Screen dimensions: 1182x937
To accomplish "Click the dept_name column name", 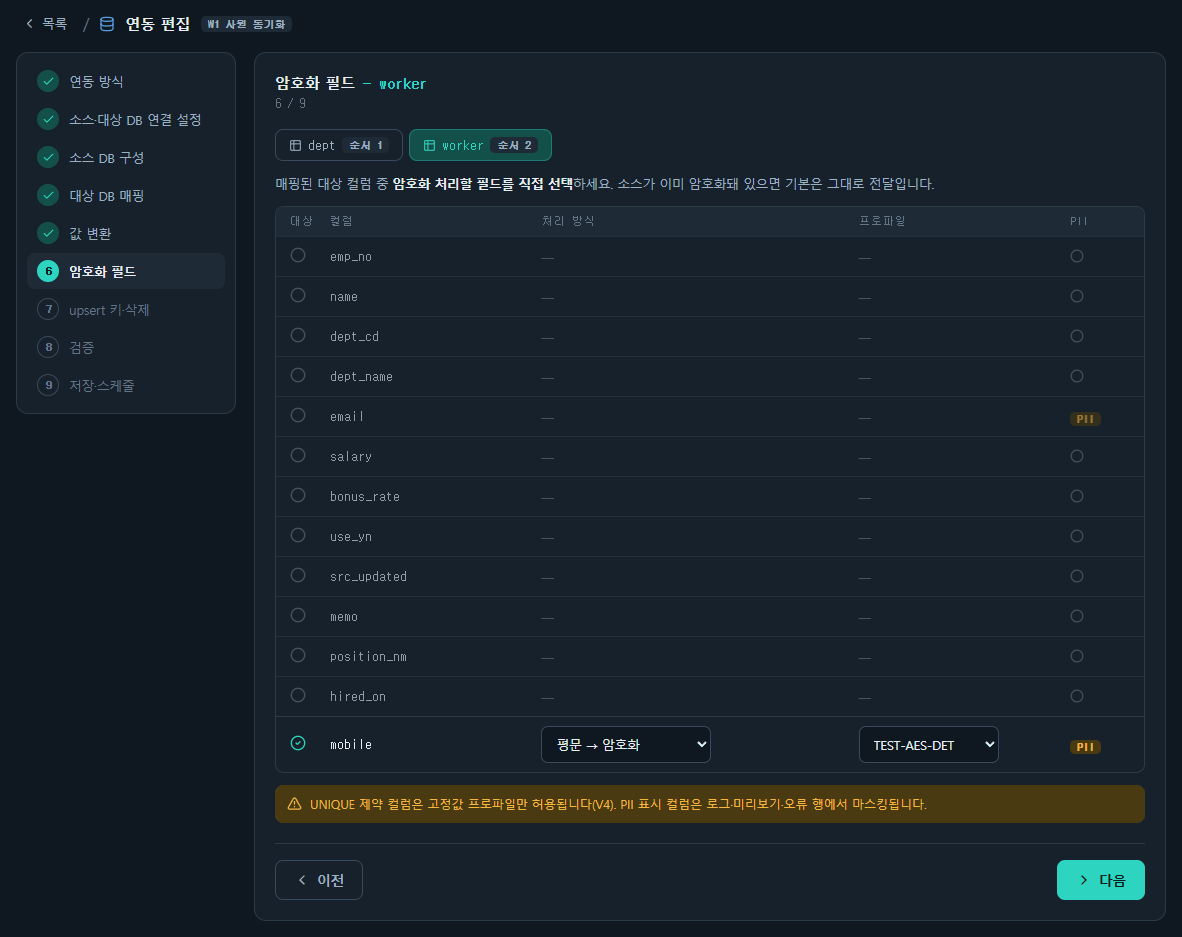I will point(361,376).
